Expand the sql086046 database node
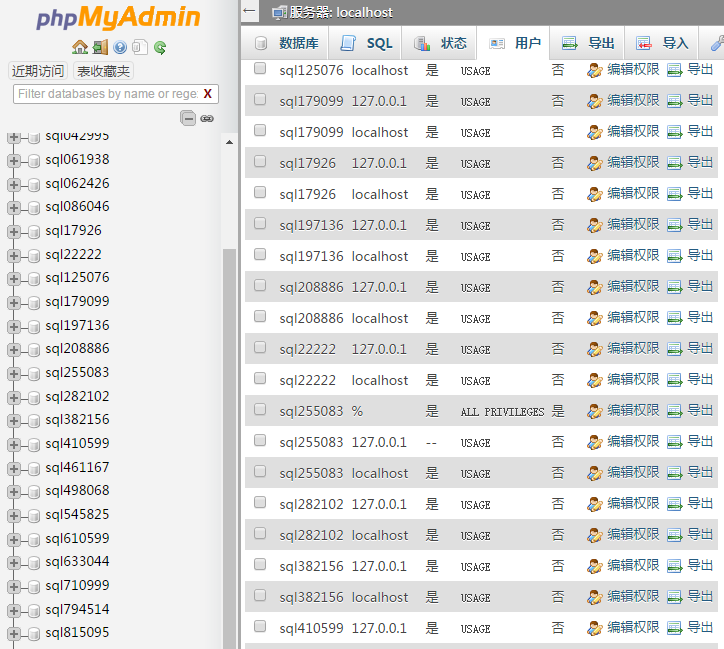724x649 pixels. (13, 208)
